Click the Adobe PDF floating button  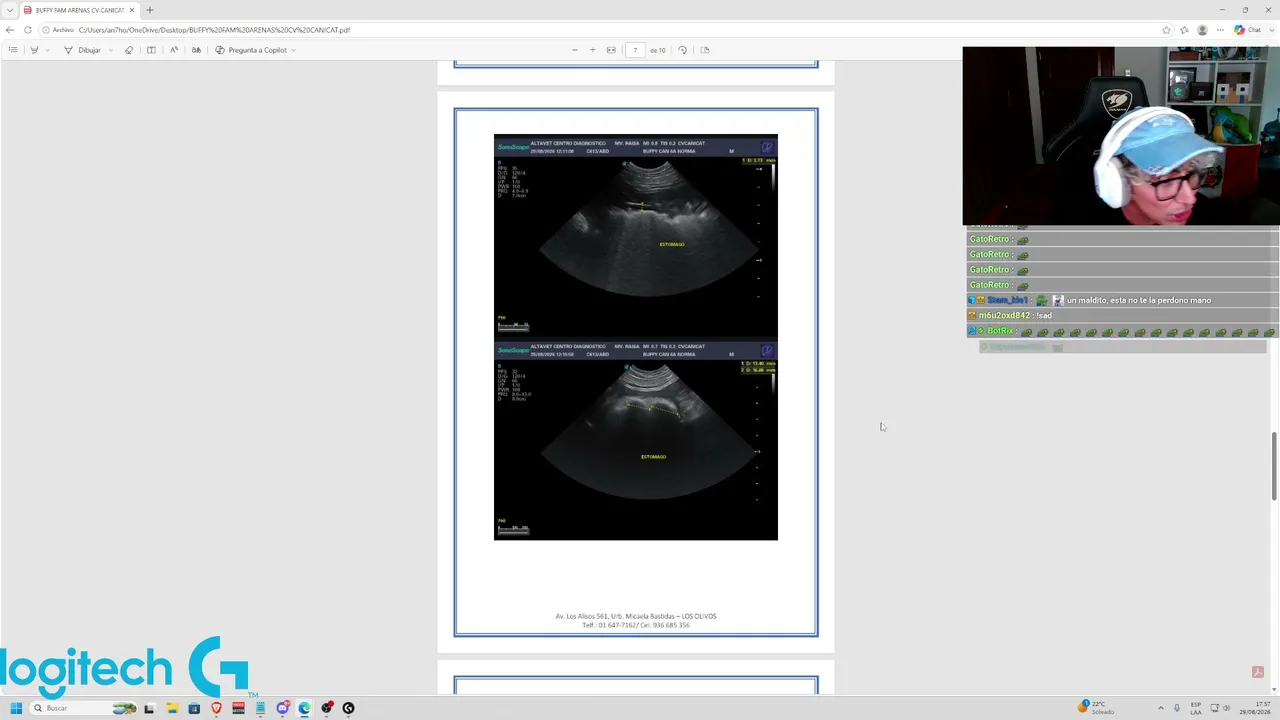coord(1257,672)
